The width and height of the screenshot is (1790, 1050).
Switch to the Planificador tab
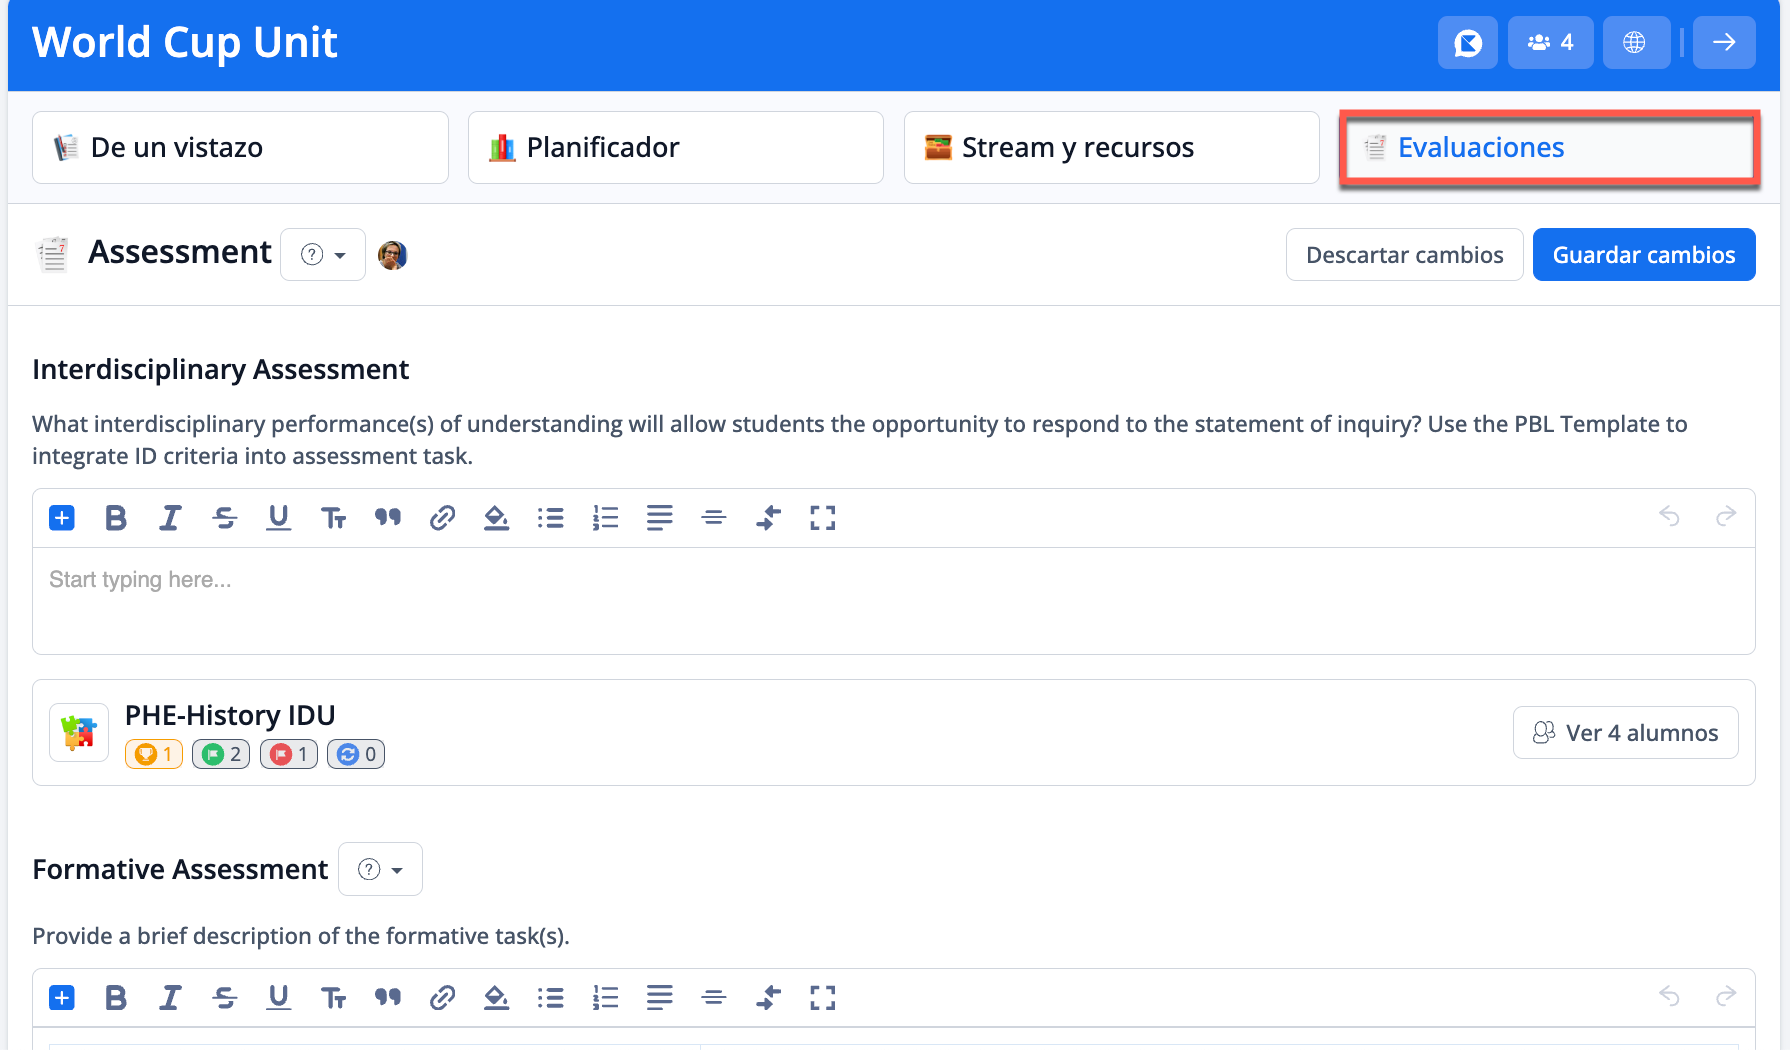[675, 148]
